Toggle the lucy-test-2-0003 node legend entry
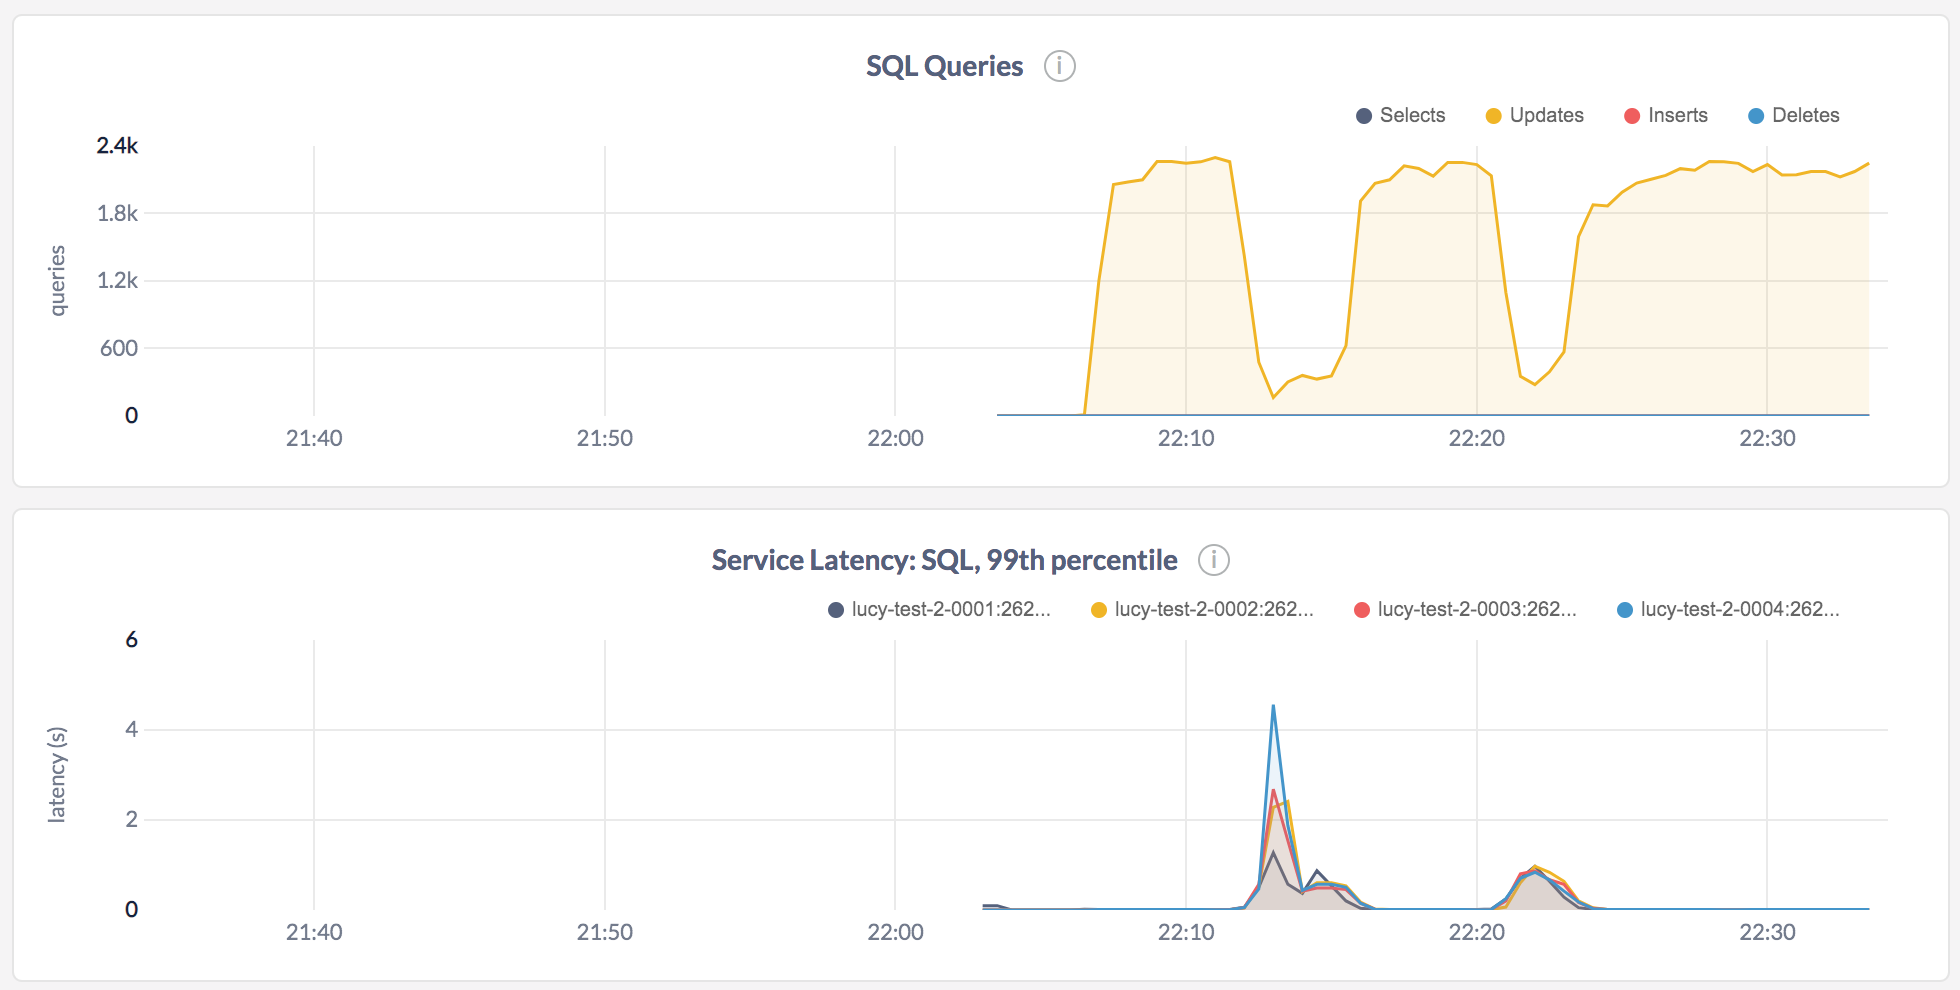 [1465, 609]
